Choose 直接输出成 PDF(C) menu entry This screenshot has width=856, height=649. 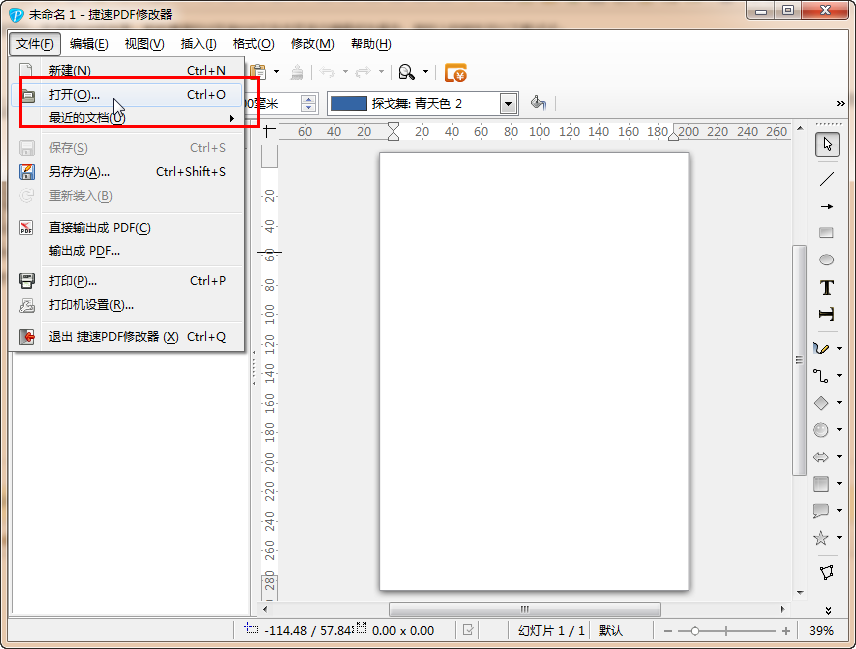pos(127,228)
